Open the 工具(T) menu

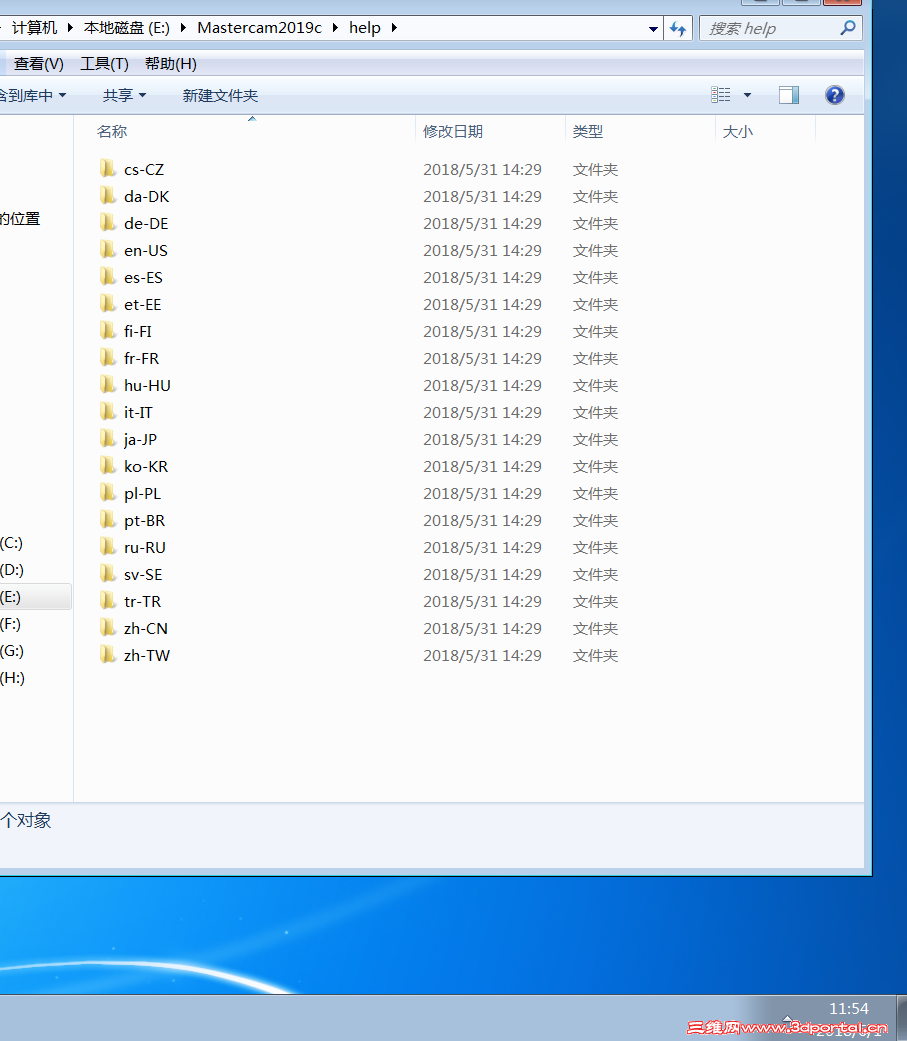point(104,64)
